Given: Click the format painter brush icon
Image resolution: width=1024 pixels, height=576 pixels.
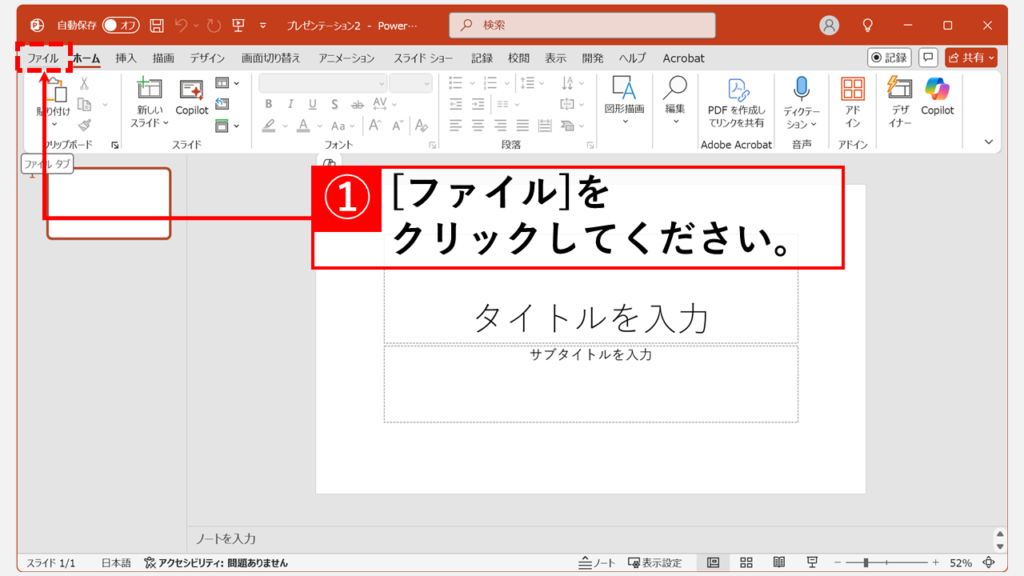Looking at the screenshot, I should 84,125.
